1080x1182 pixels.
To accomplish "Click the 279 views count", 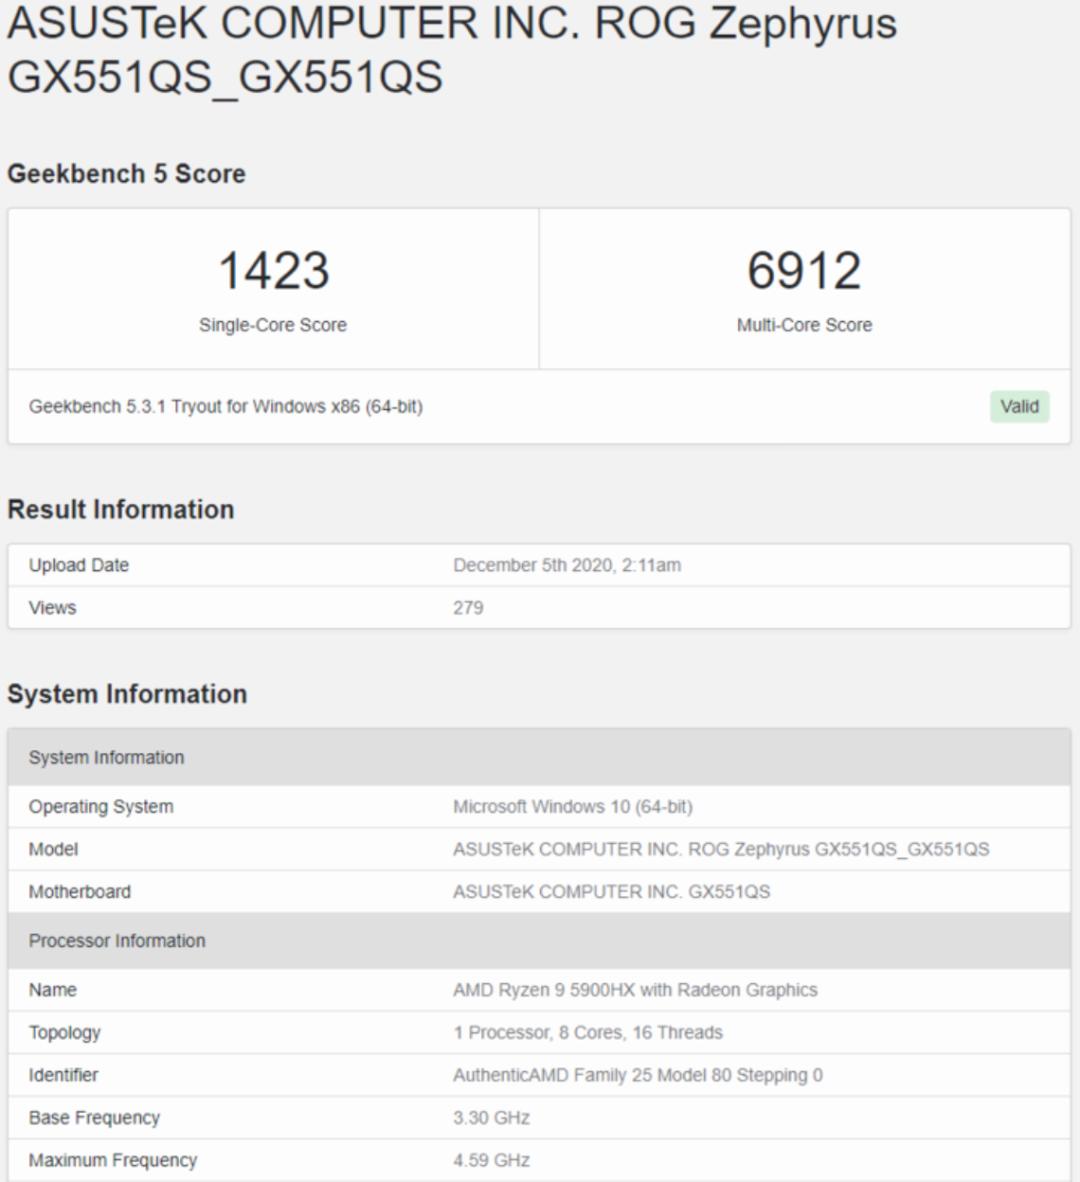I will [x=468, y=608].
